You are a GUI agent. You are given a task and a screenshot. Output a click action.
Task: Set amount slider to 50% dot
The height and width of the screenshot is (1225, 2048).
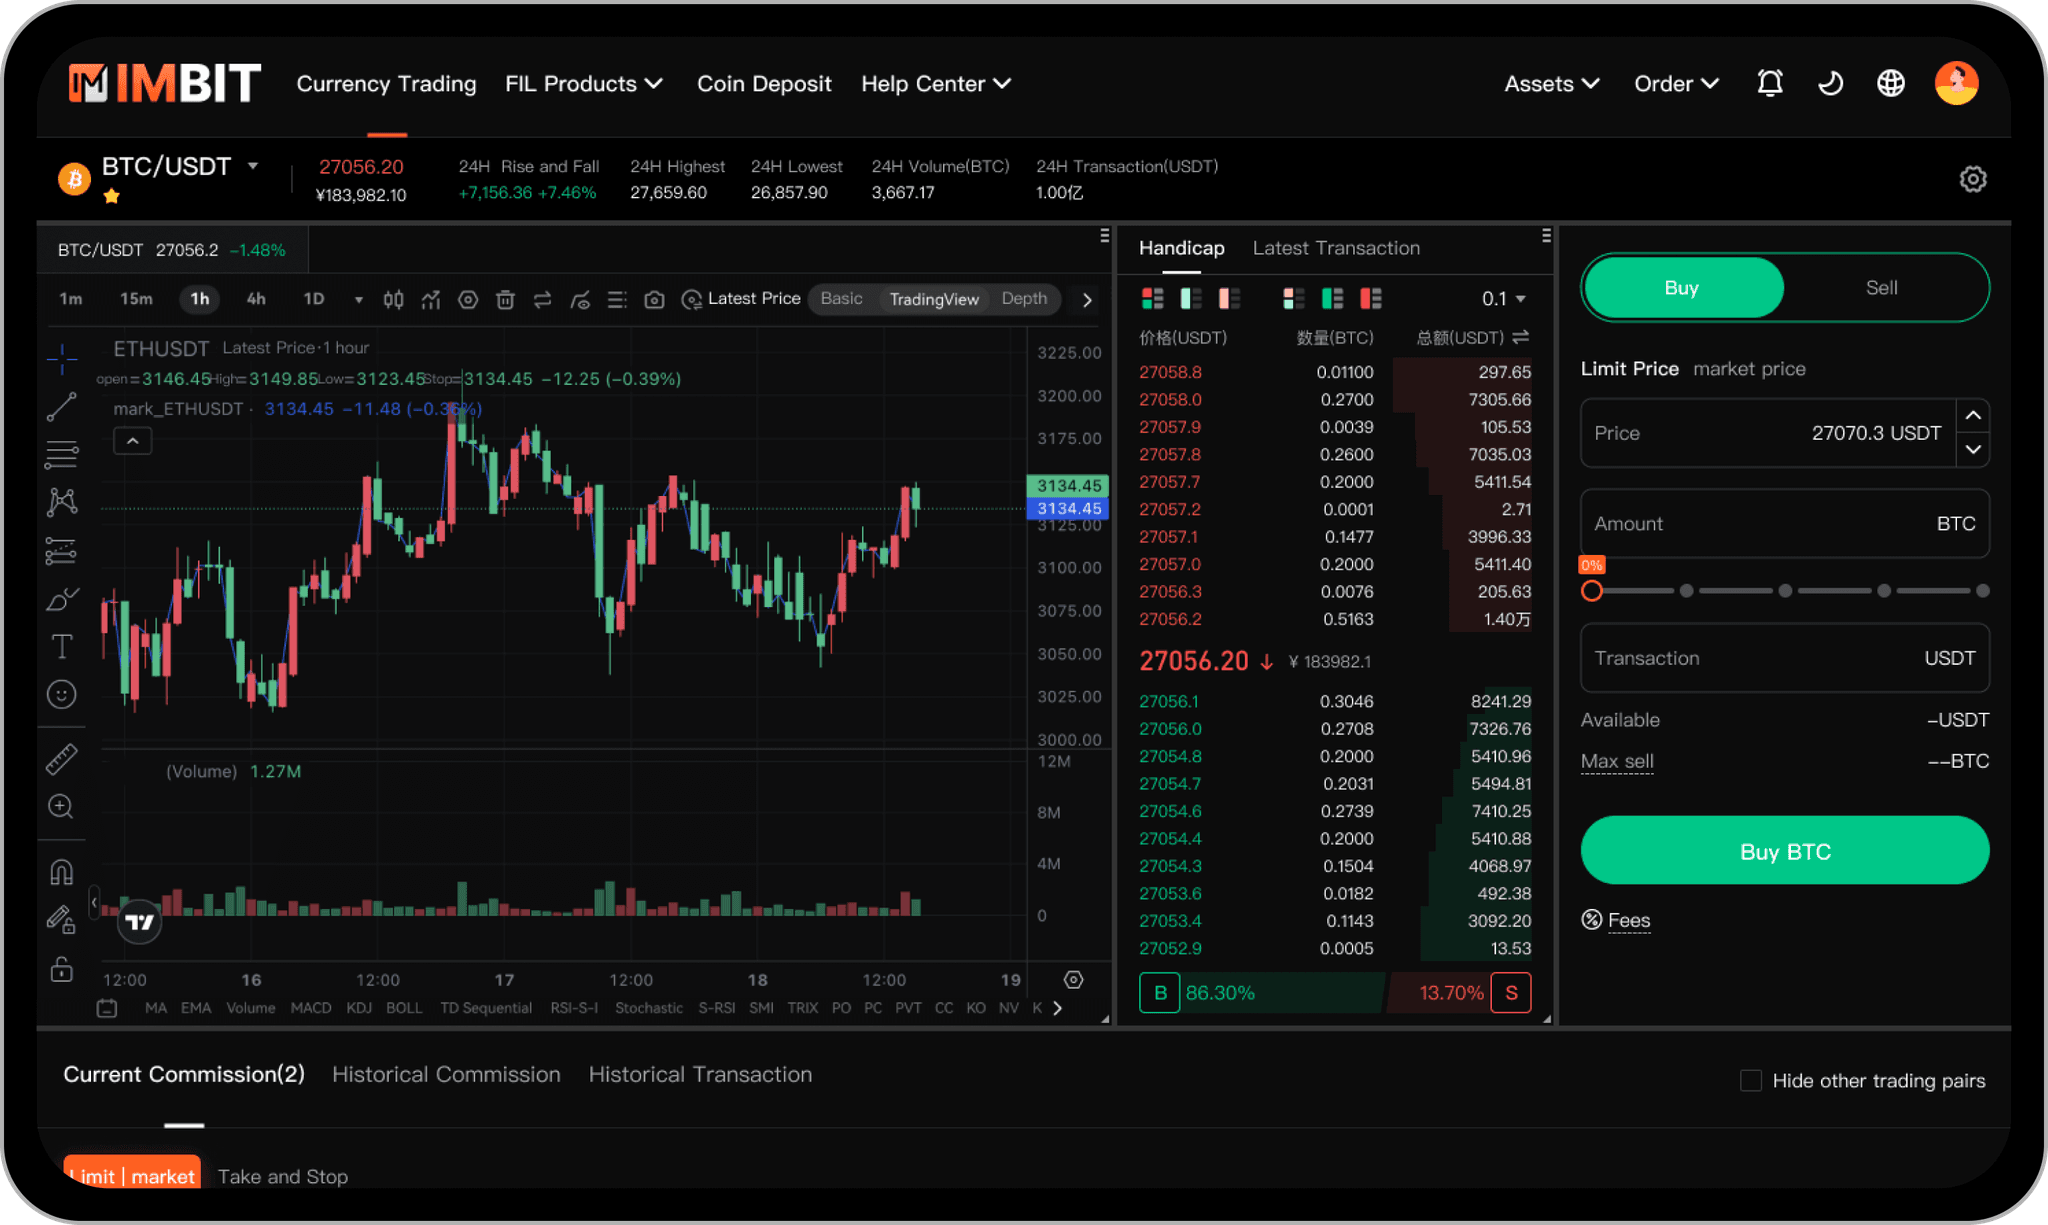click(1785, 591)
